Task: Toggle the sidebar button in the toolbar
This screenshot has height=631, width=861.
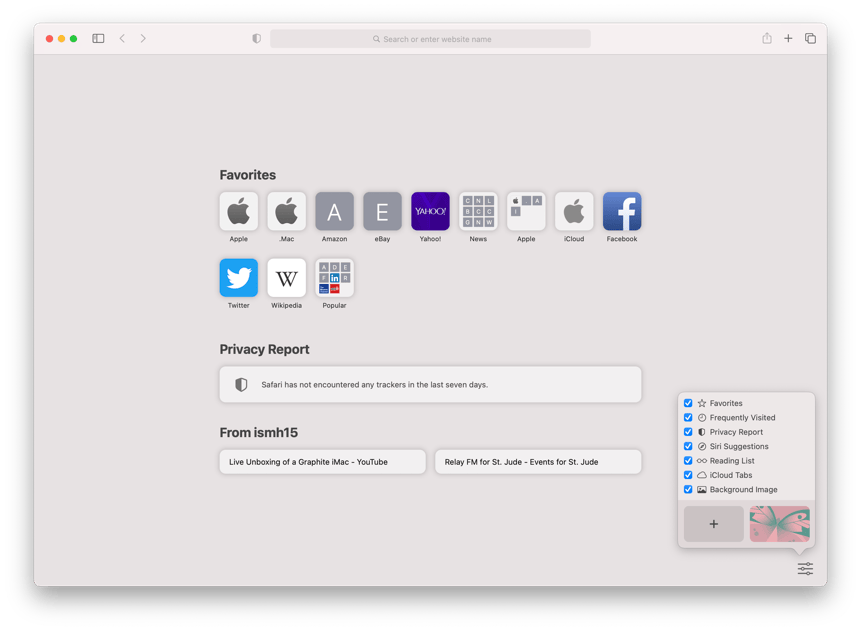Action: coord(98,38)
